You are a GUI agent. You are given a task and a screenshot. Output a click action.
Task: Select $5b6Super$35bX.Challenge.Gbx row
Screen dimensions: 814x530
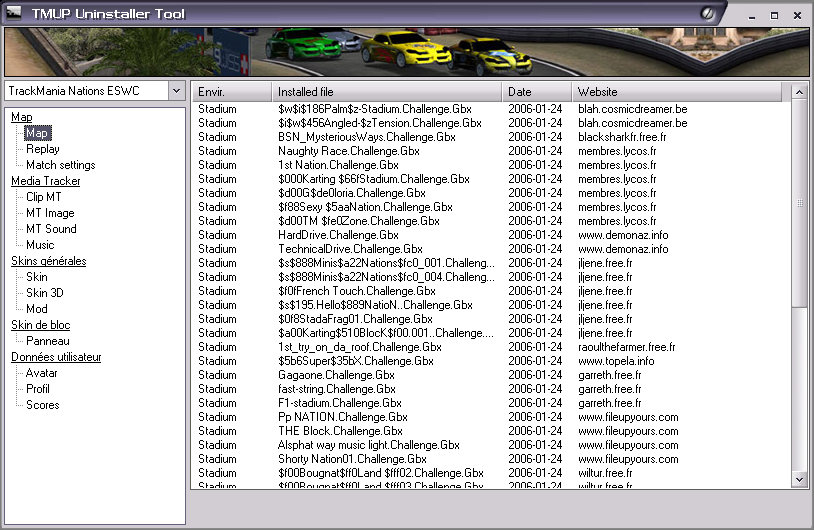[491, 361]
